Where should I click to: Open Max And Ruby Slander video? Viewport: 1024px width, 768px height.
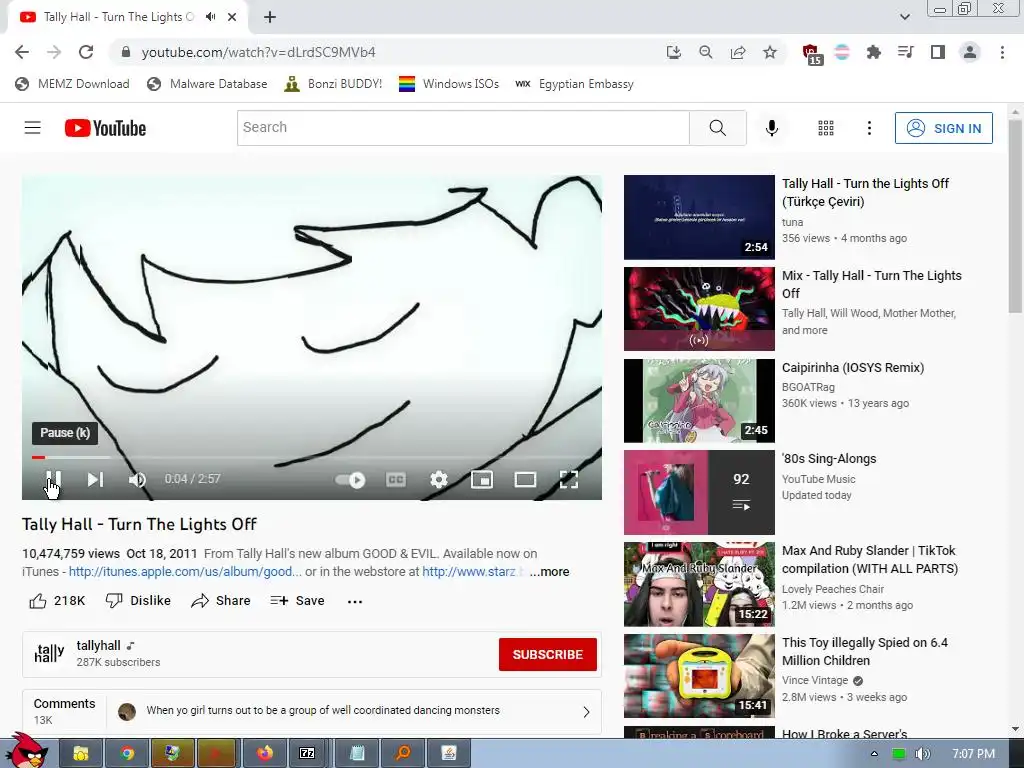click(x=699, y=584)
